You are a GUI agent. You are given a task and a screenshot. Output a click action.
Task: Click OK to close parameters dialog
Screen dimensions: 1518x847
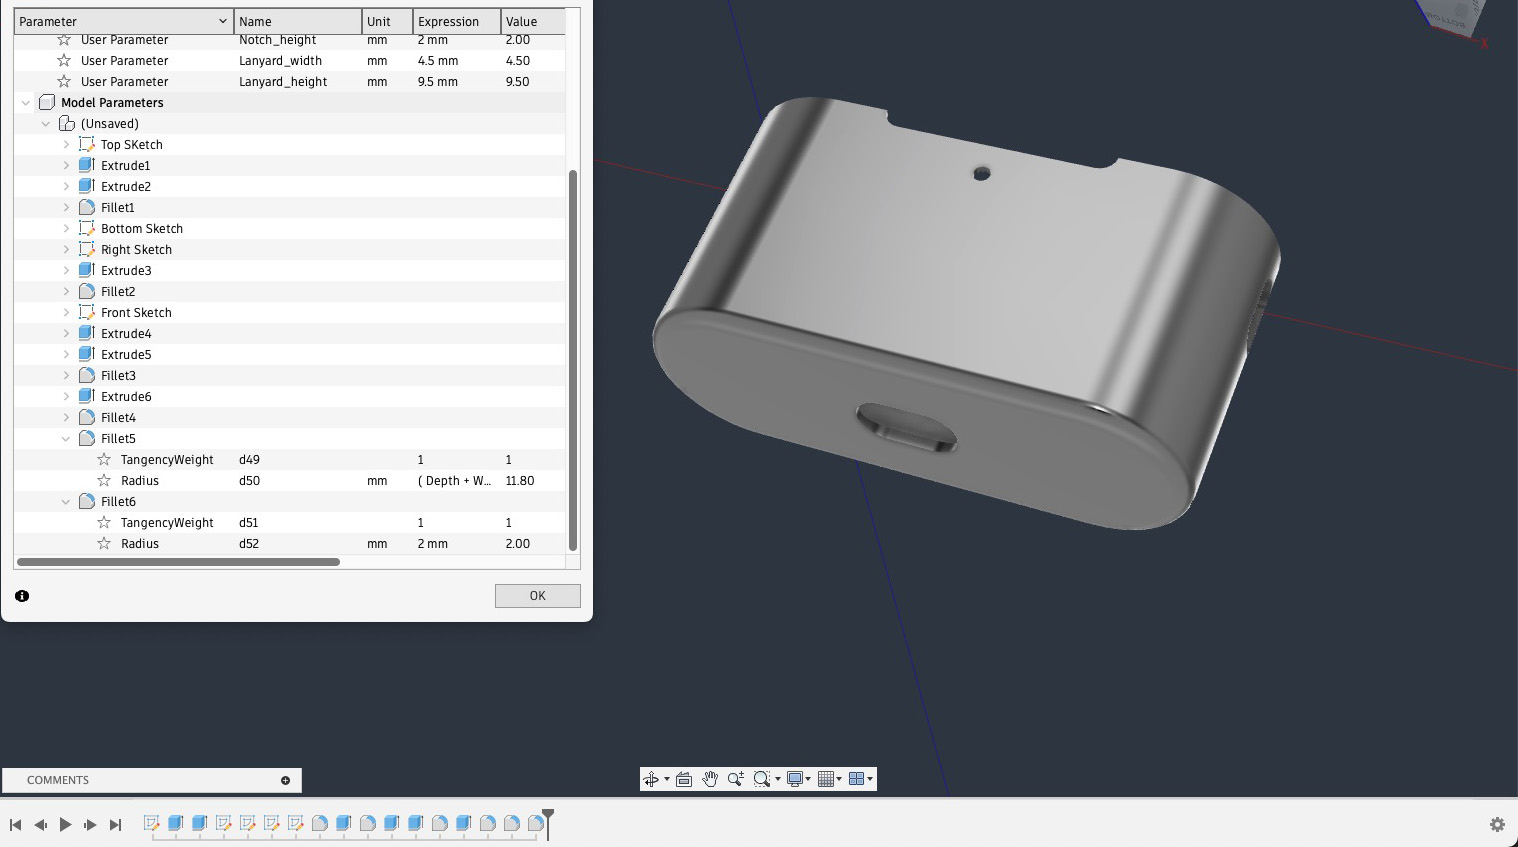537,596
